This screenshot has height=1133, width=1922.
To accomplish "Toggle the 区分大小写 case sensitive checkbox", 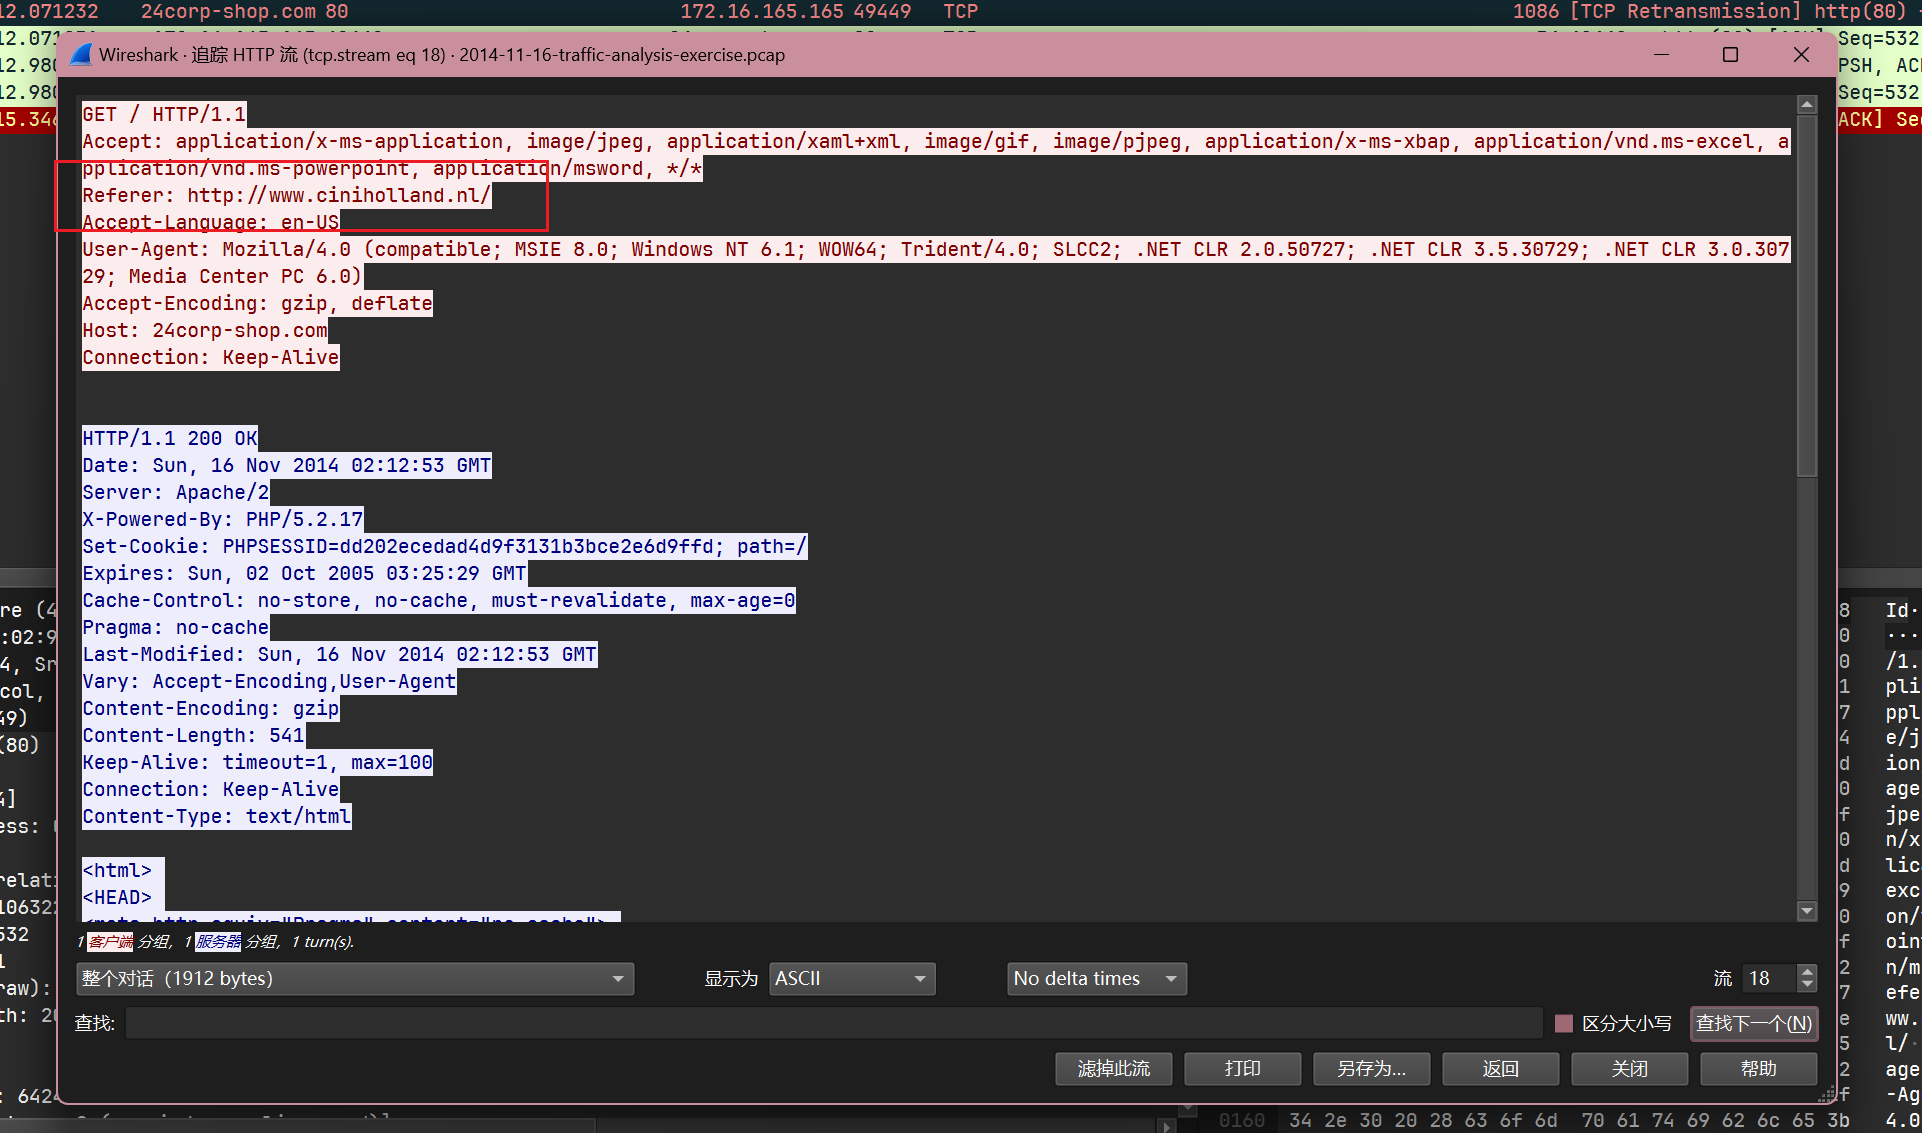I will (x=1564, y=1023).
